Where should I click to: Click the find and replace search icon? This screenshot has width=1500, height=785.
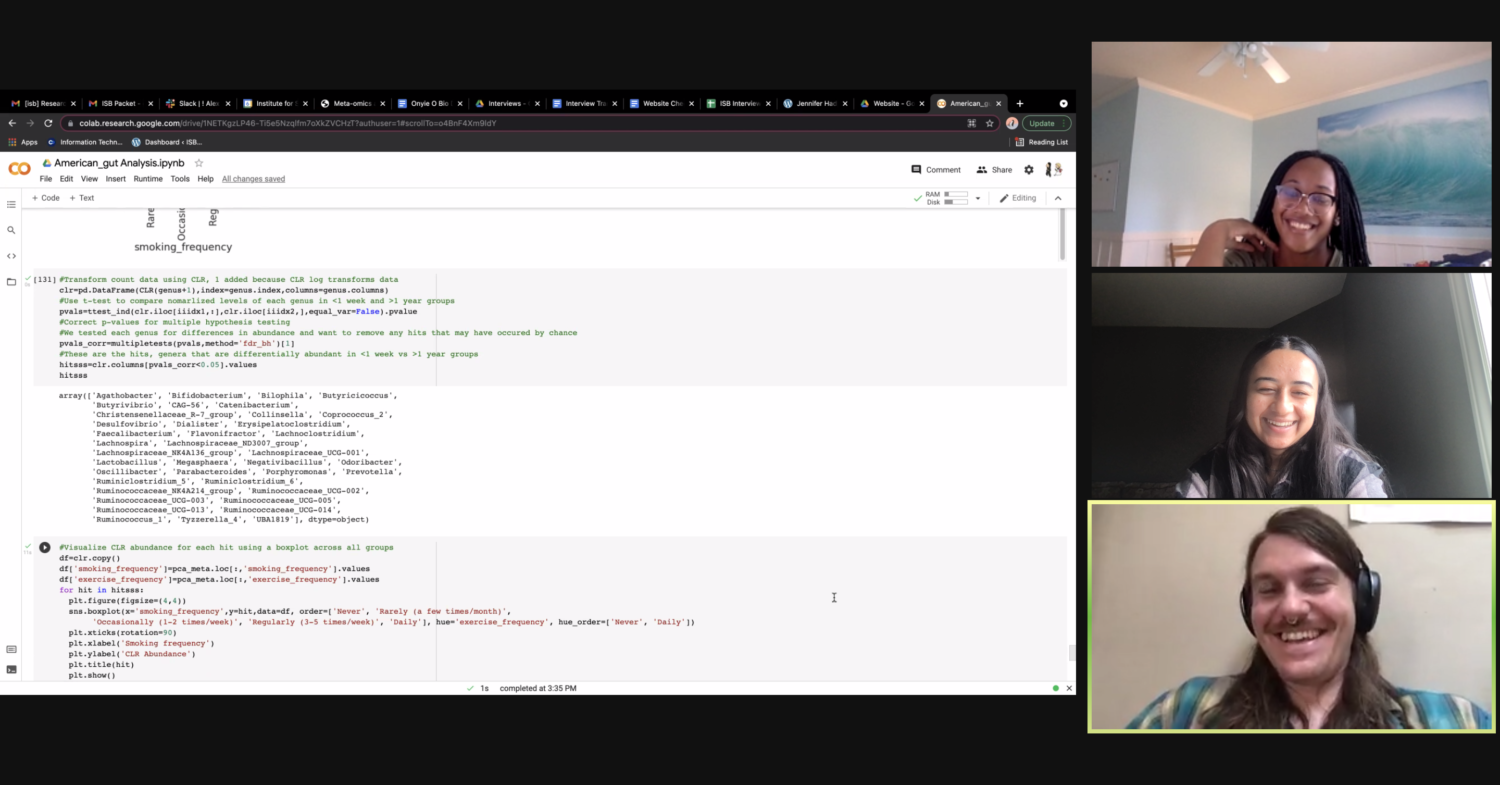[12, 230]
